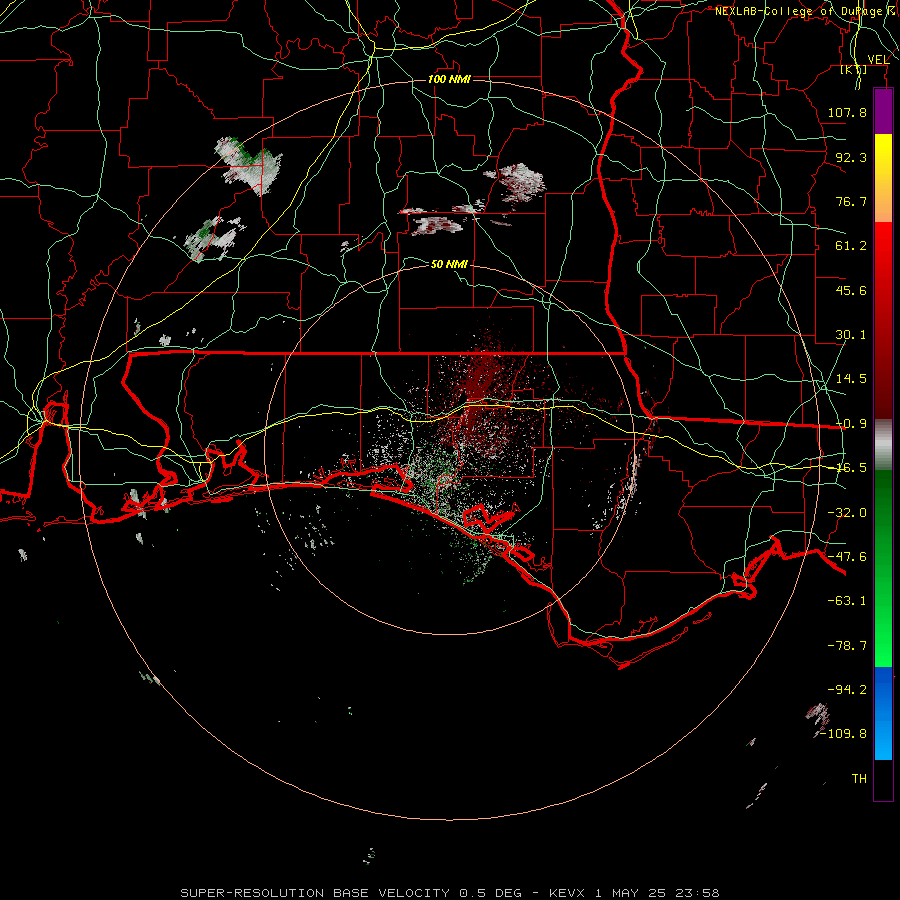900x900 pixels.
Task: Click the gray segment of the color bar
Action: click(883, 445)
